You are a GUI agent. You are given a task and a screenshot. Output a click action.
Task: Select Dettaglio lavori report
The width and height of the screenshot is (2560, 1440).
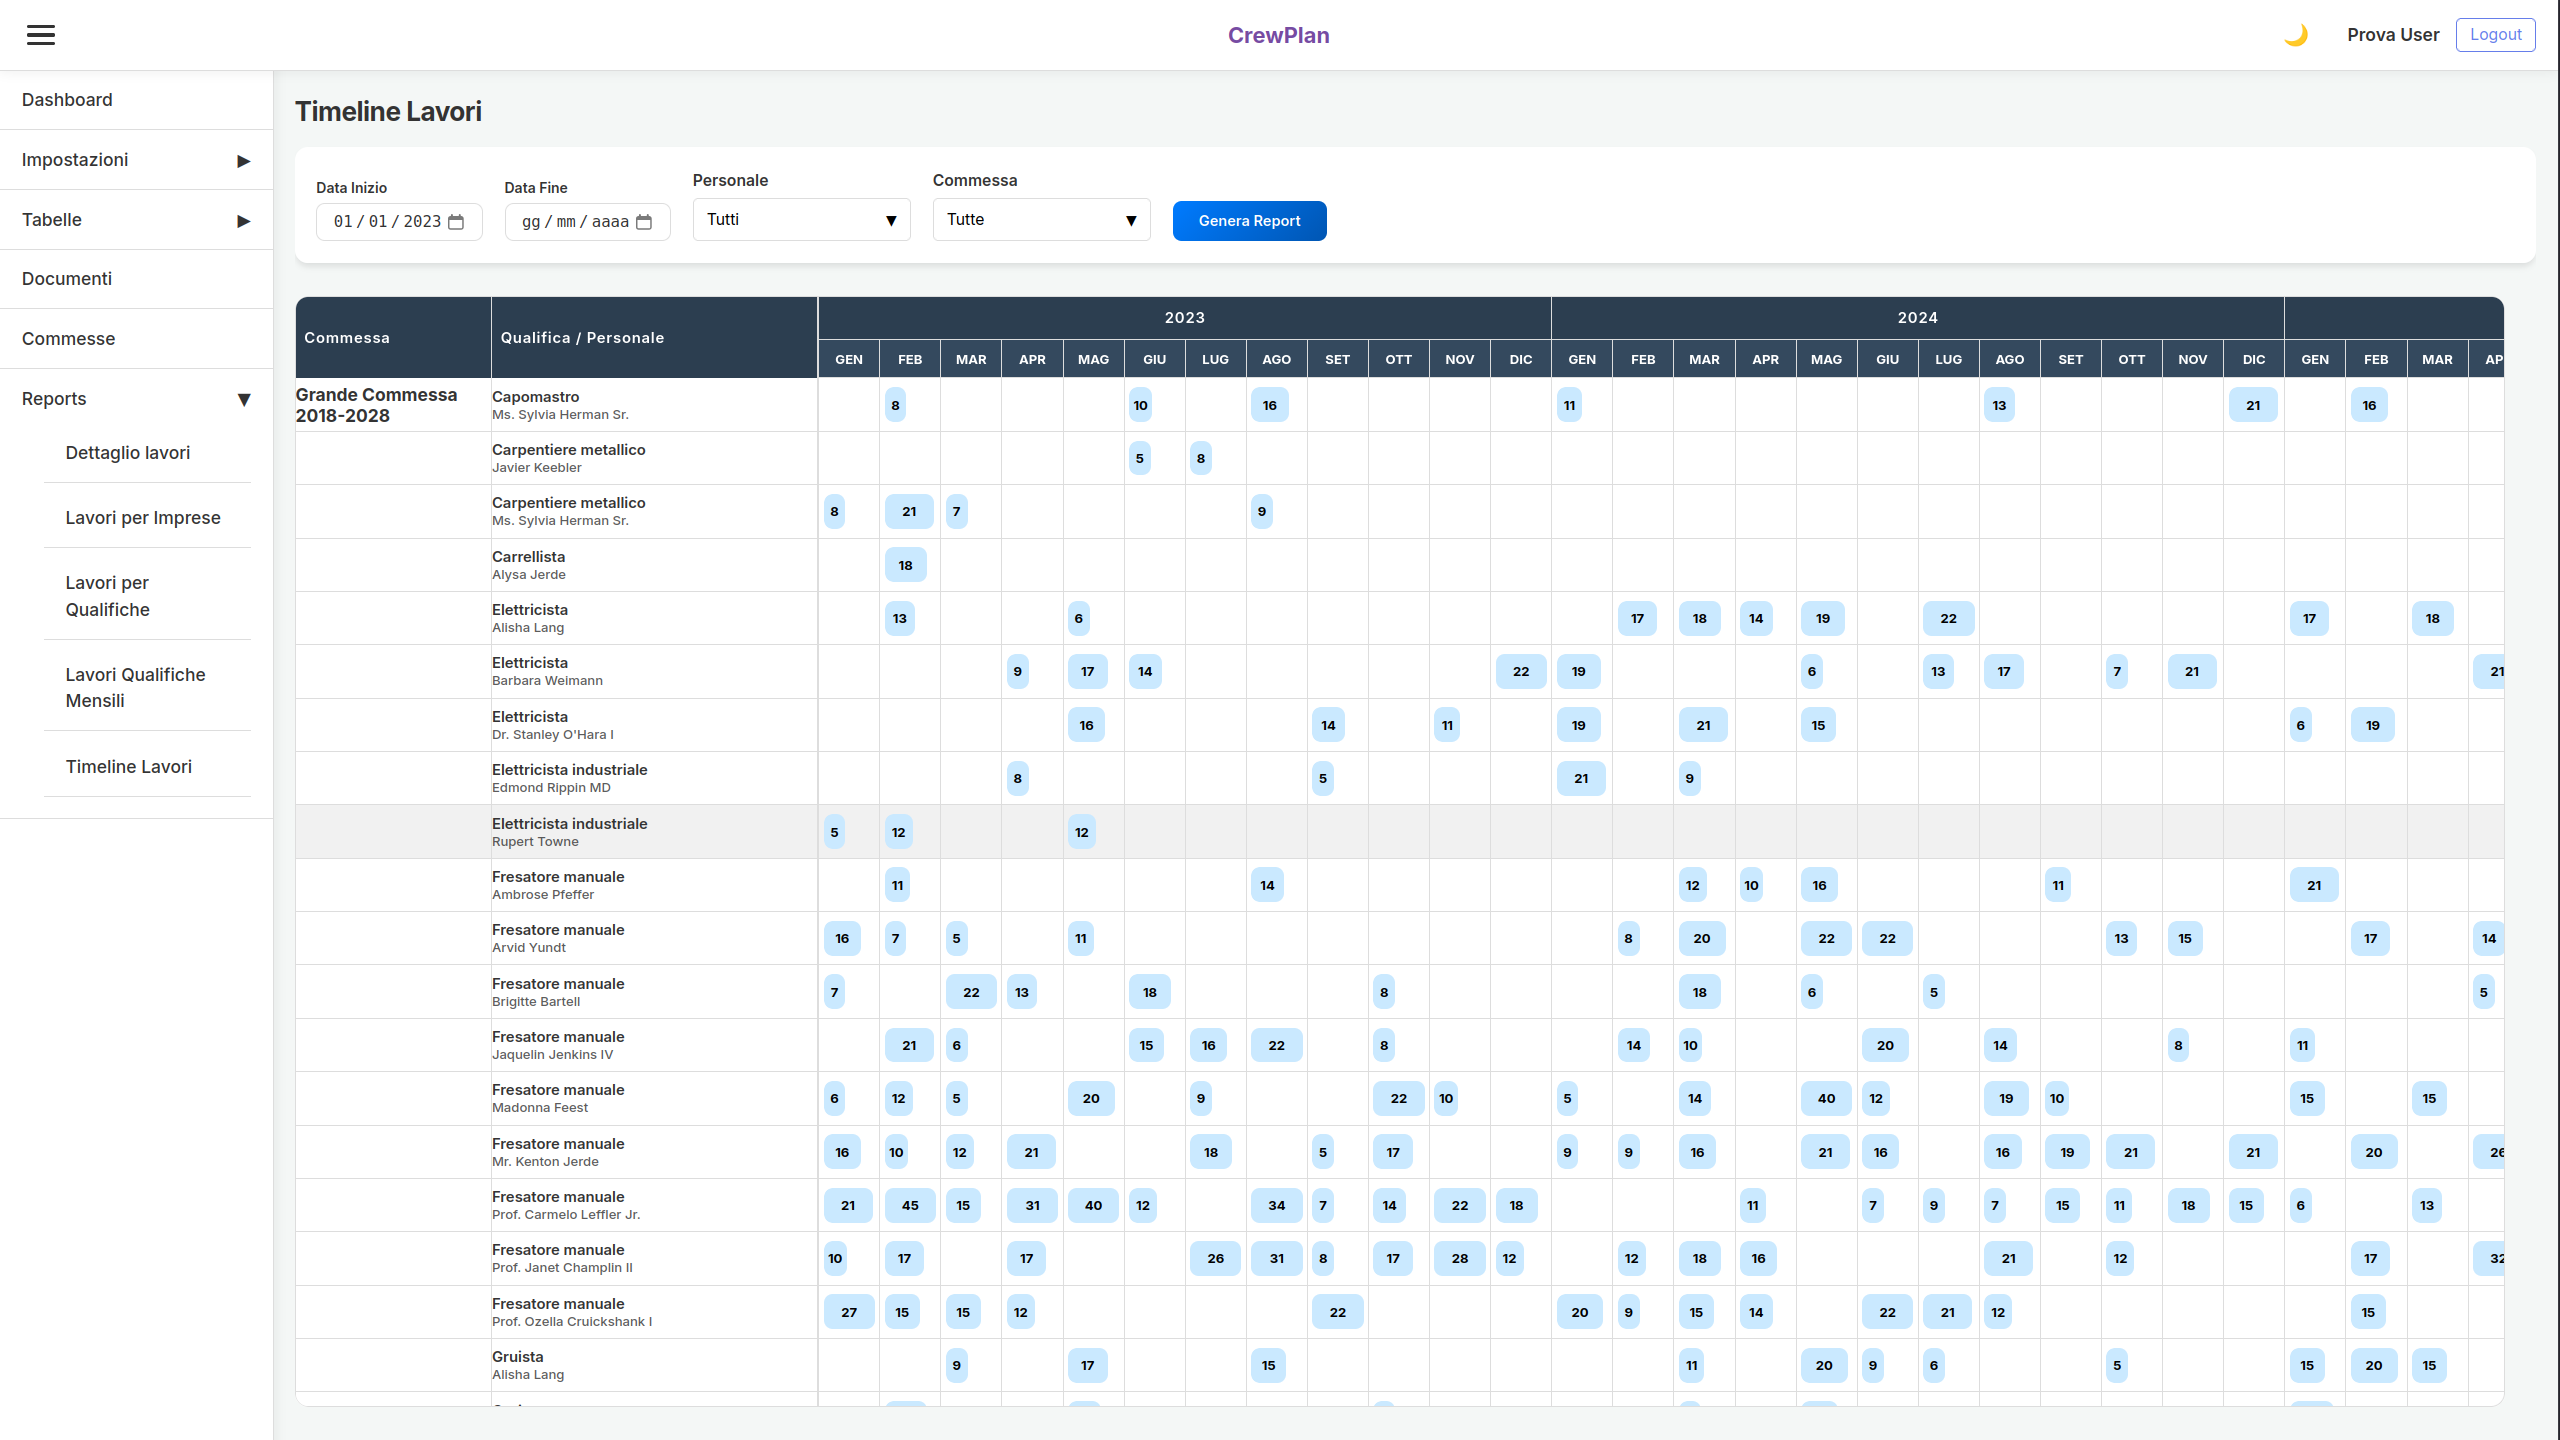(128, 453)
